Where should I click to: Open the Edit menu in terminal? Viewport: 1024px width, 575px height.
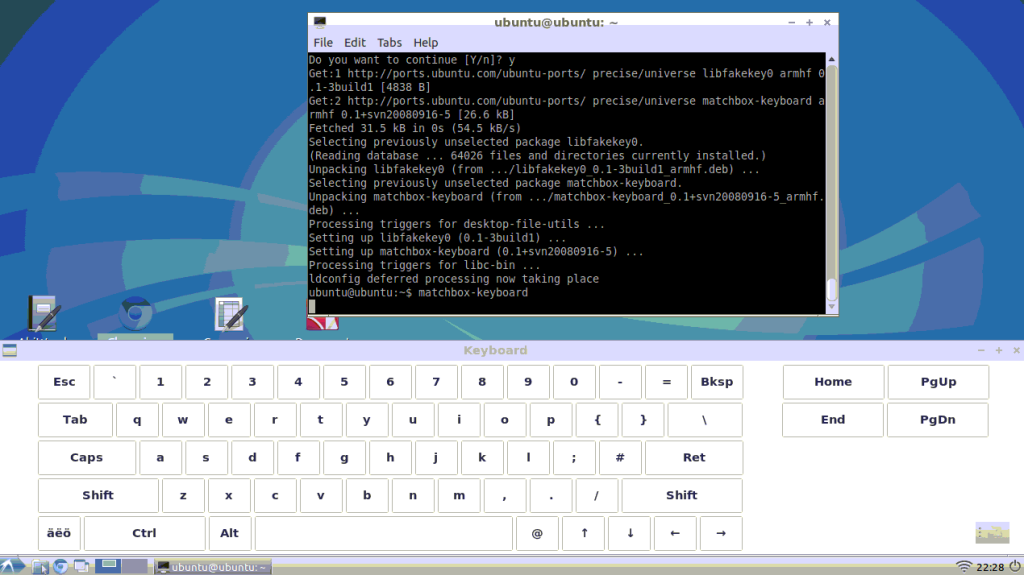(x=355, y=42)
